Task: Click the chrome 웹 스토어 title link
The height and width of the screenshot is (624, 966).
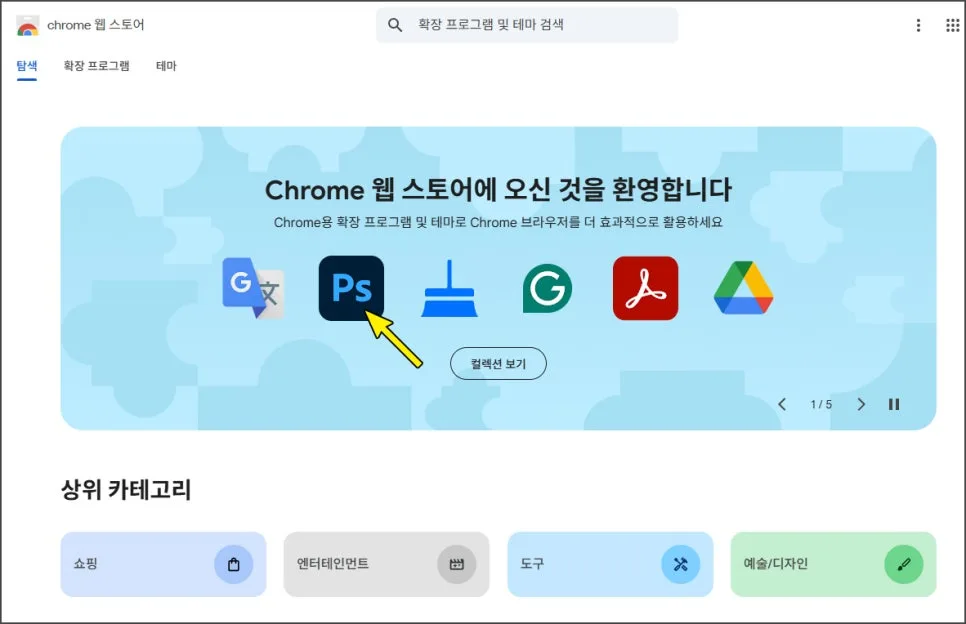Action: tap(95, 25)
